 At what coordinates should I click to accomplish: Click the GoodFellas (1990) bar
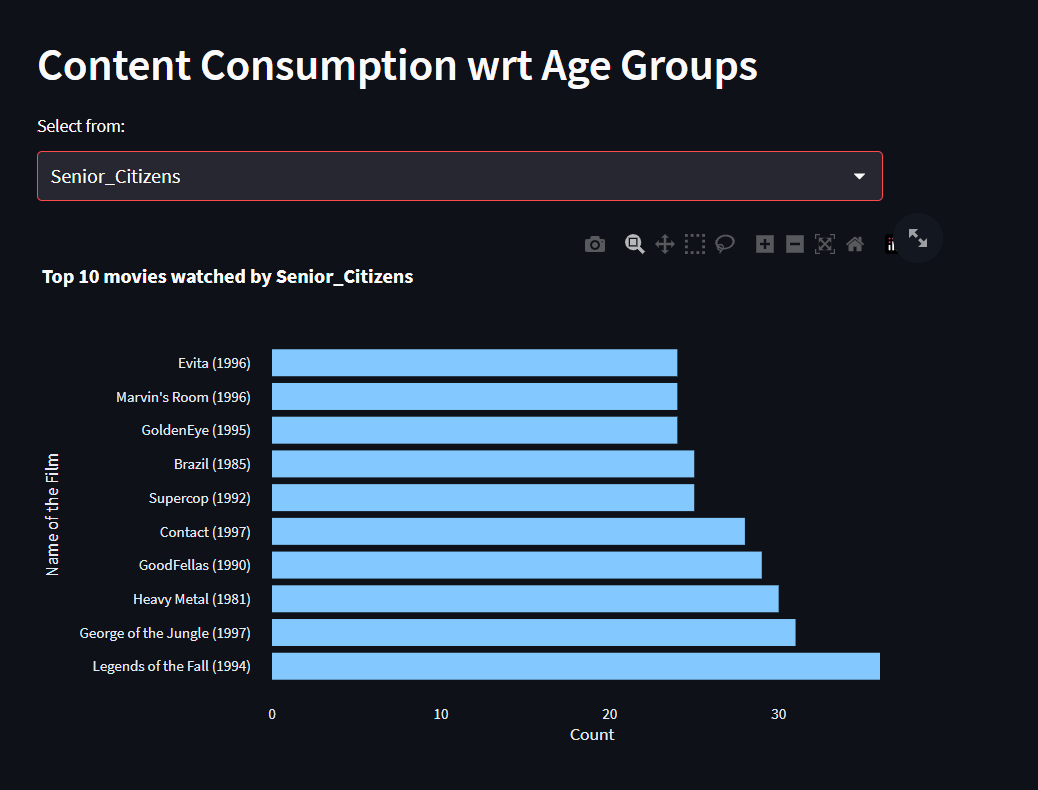[x=517, y=566]
